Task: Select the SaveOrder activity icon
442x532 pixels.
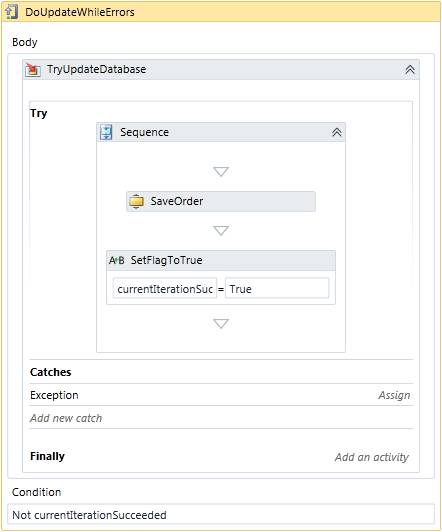Action: pyautogui.click(x=136, y=202)
